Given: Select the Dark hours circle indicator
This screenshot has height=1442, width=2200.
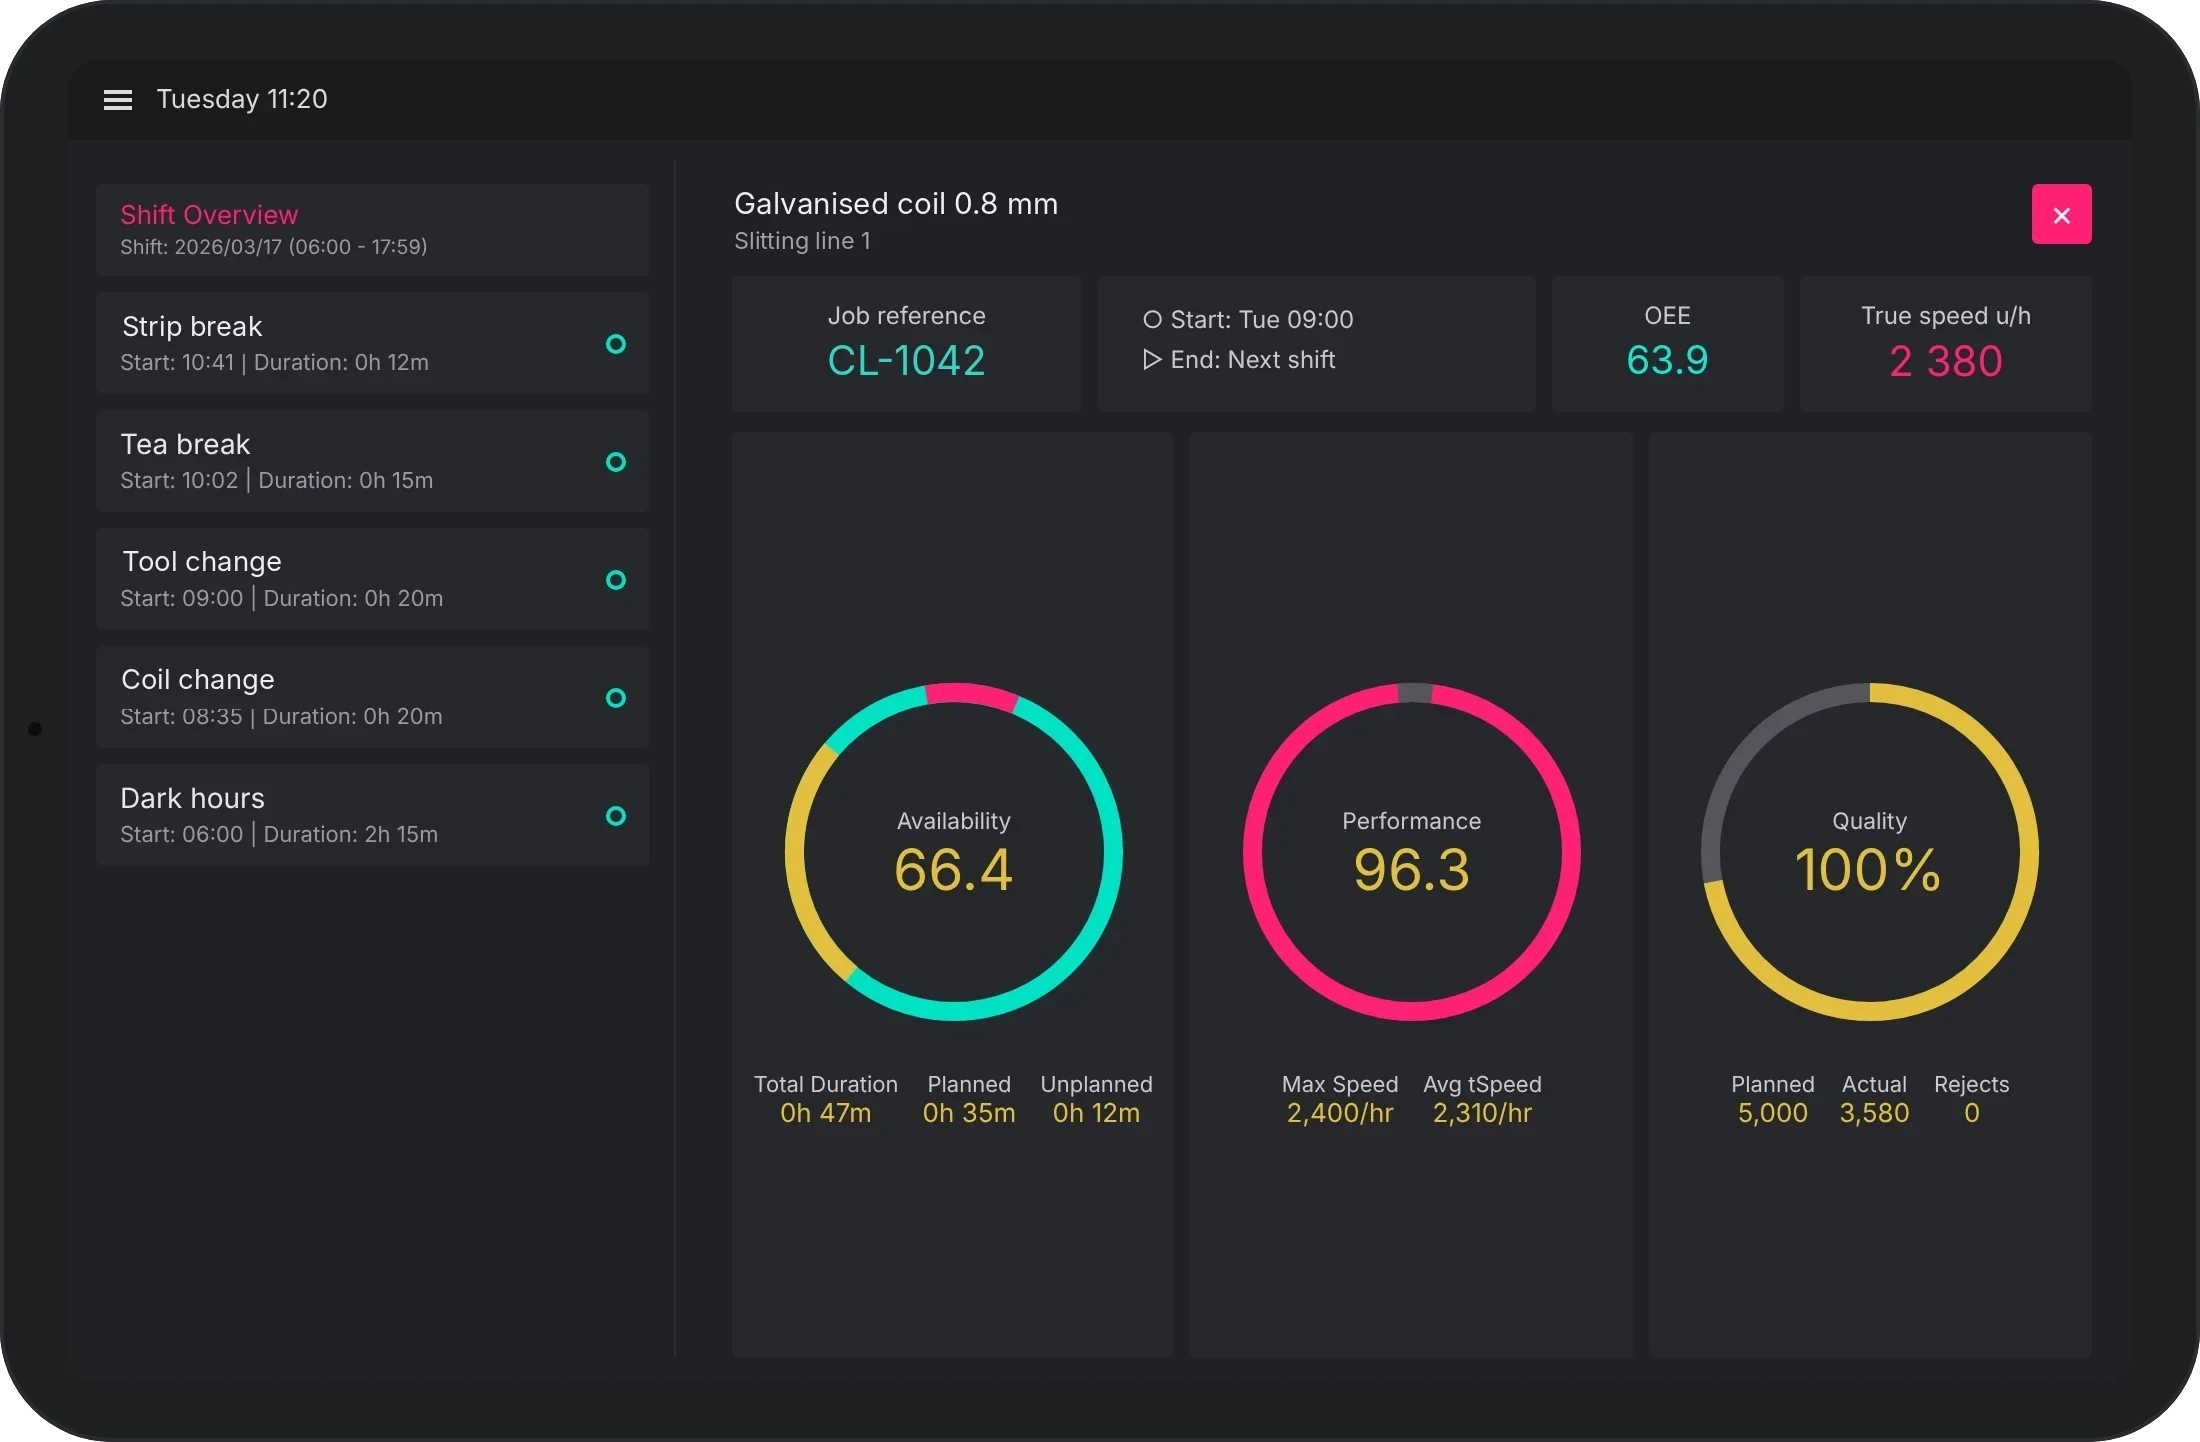Looking at the screenshot, I should pos(616,816).
